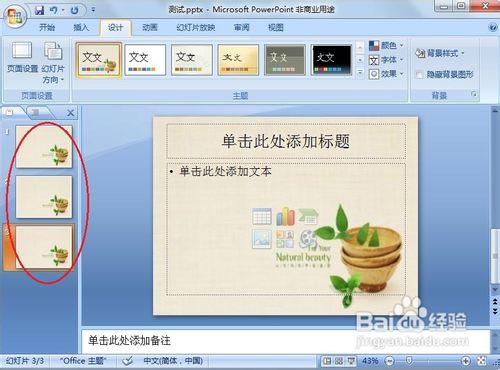Image resolution: width=500 pixels, height=370 pixels.
Task: Switch to the Slides thumbnail pane tab
Action: pos(11,112)
